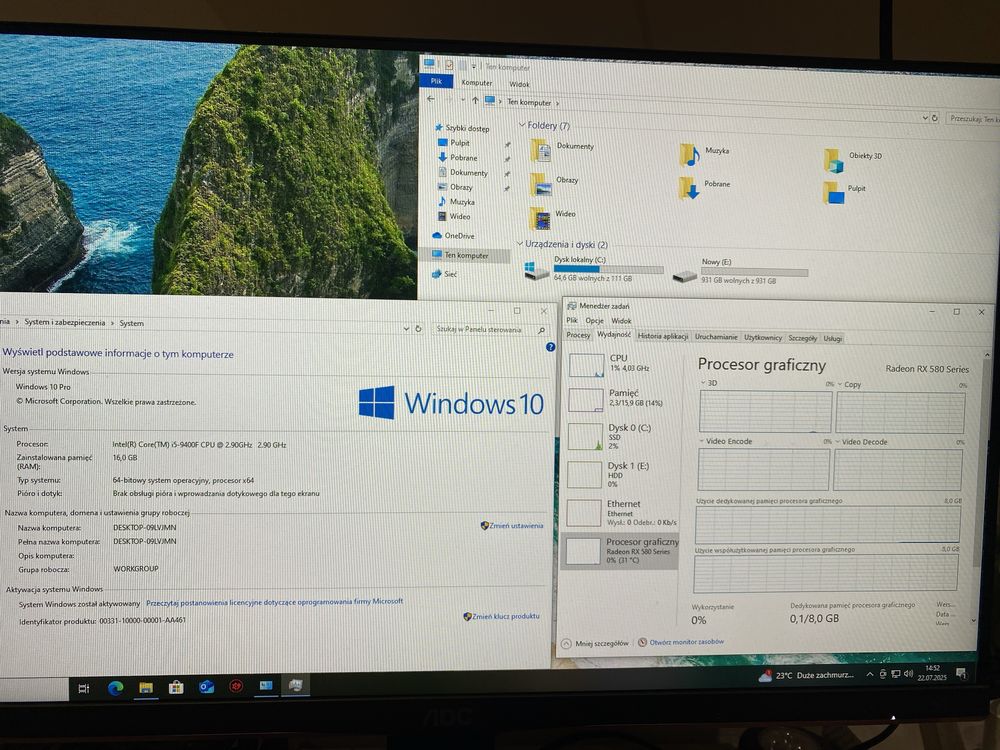Open the Dokumenty folder icon in Folders

pyautogui.click(x=541, y=151)
